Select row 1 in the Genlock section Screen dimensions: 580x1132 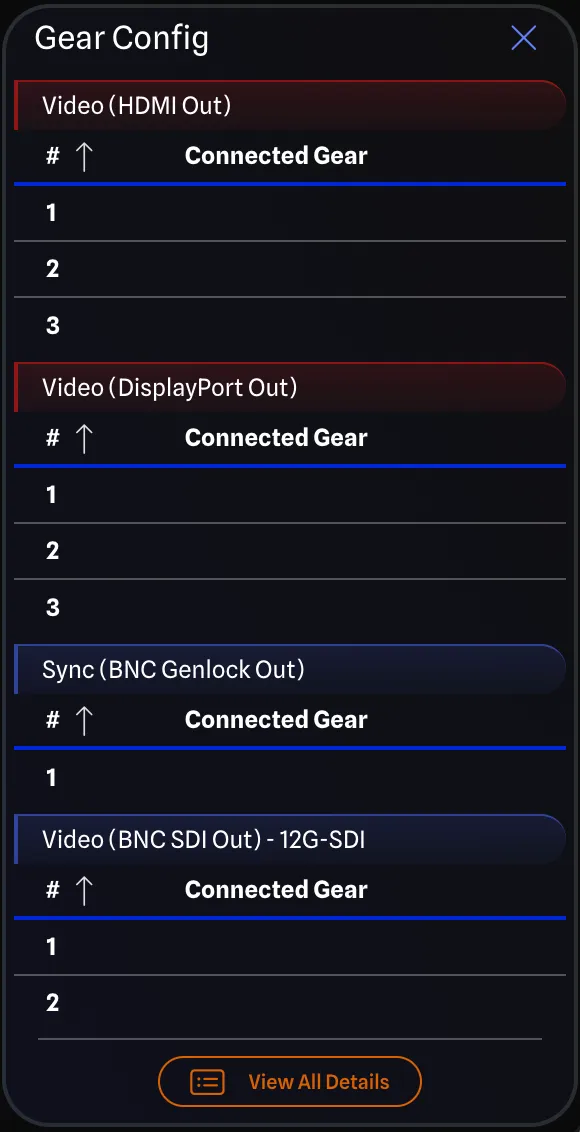[x=290, y=778]
